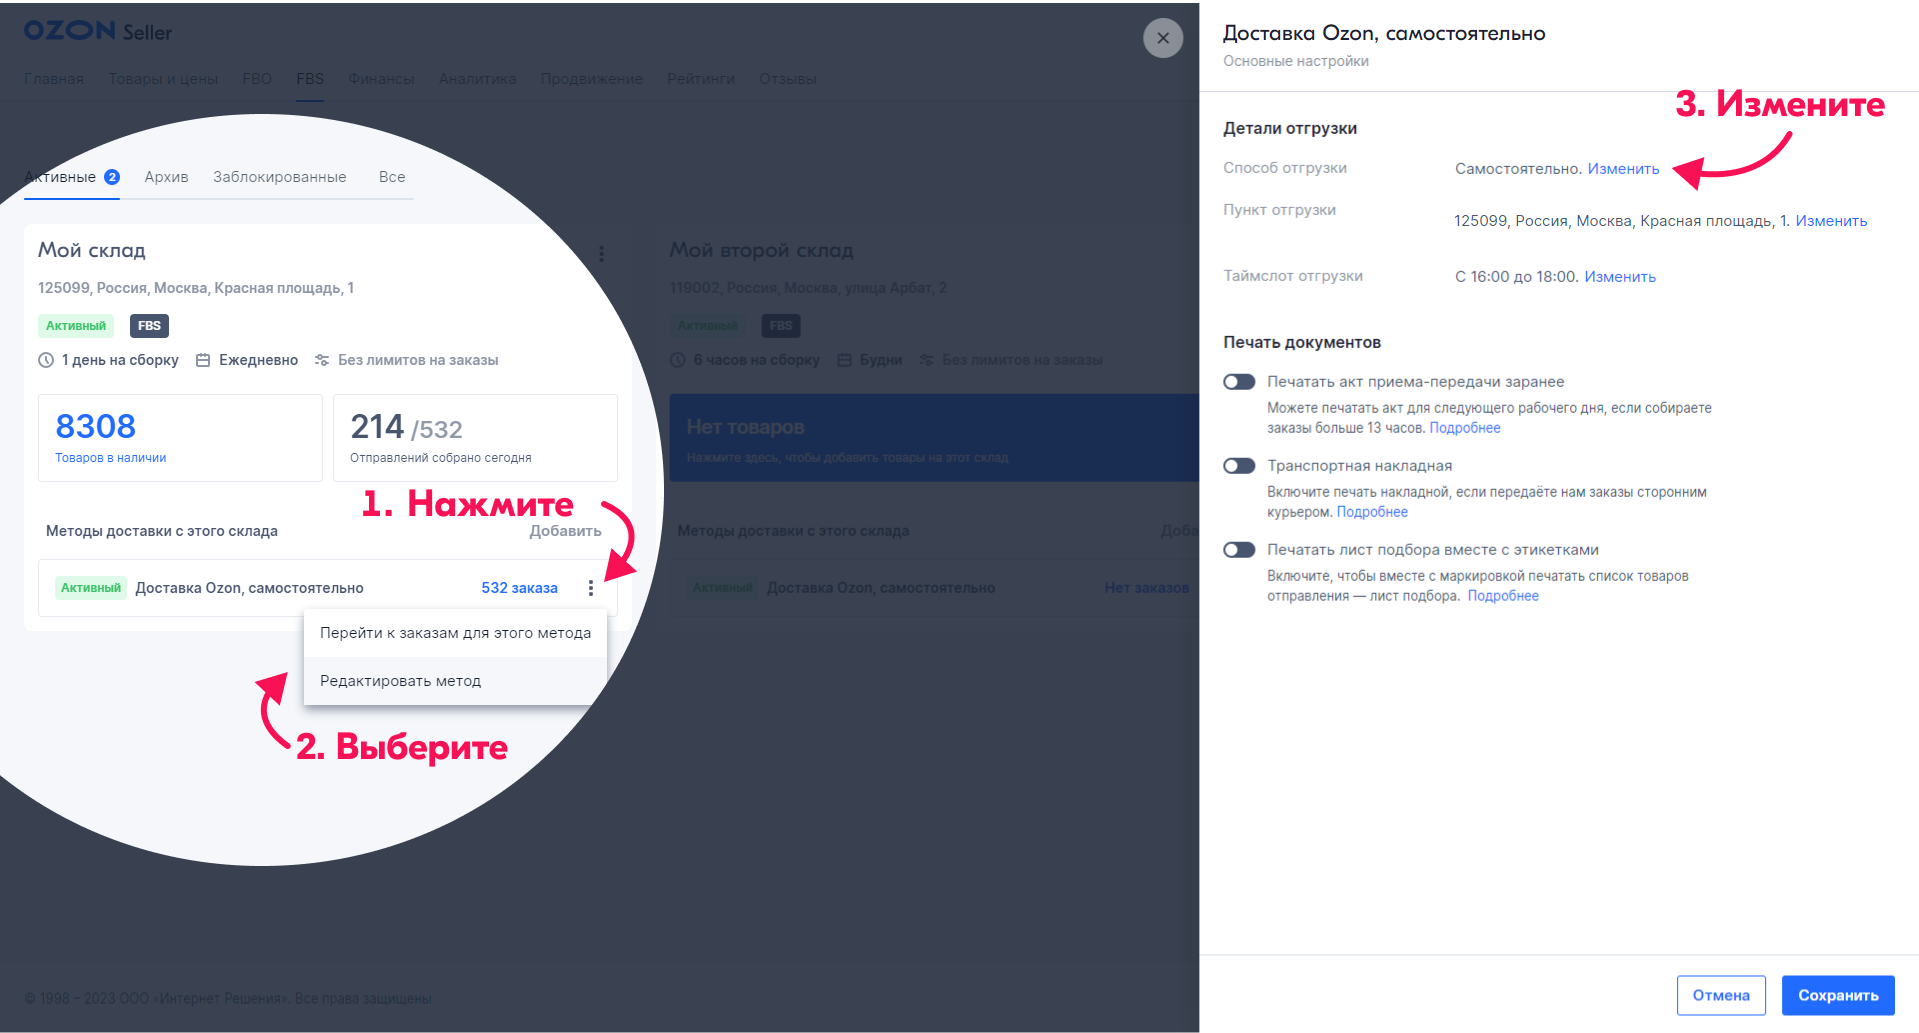Viewport: 1919px width, 1033px height.
Task: Select Перейти к заказам для этого метода
Action: click(x=455, y=633)
